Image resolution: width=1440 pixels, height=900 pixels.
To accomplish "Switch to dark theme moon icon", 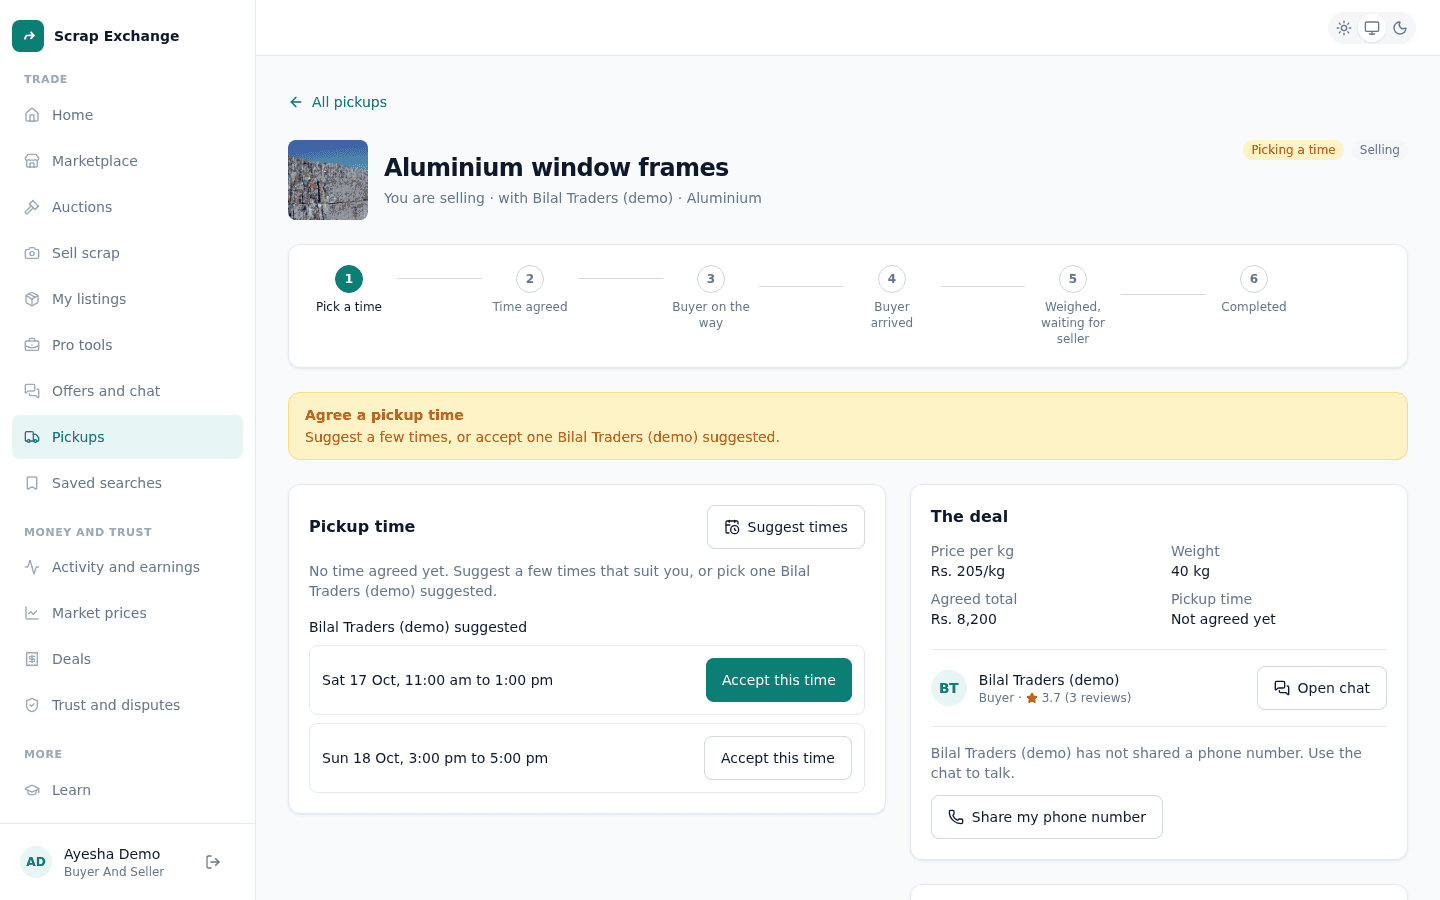I will point(1400,28).
